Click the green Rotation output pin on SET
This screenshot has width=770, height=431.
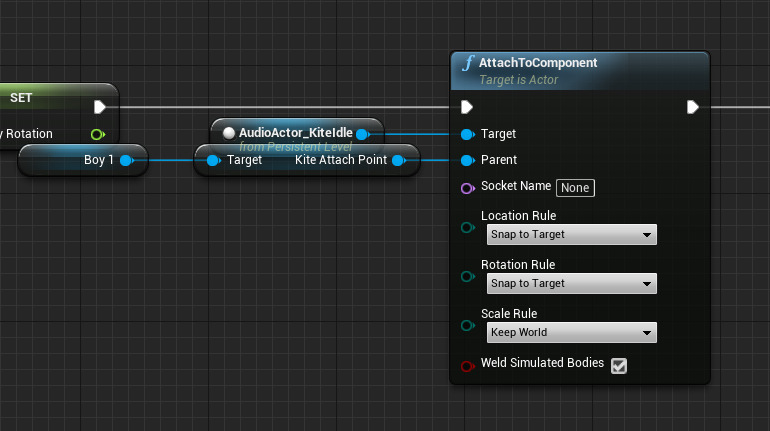[x=97, y=134]
